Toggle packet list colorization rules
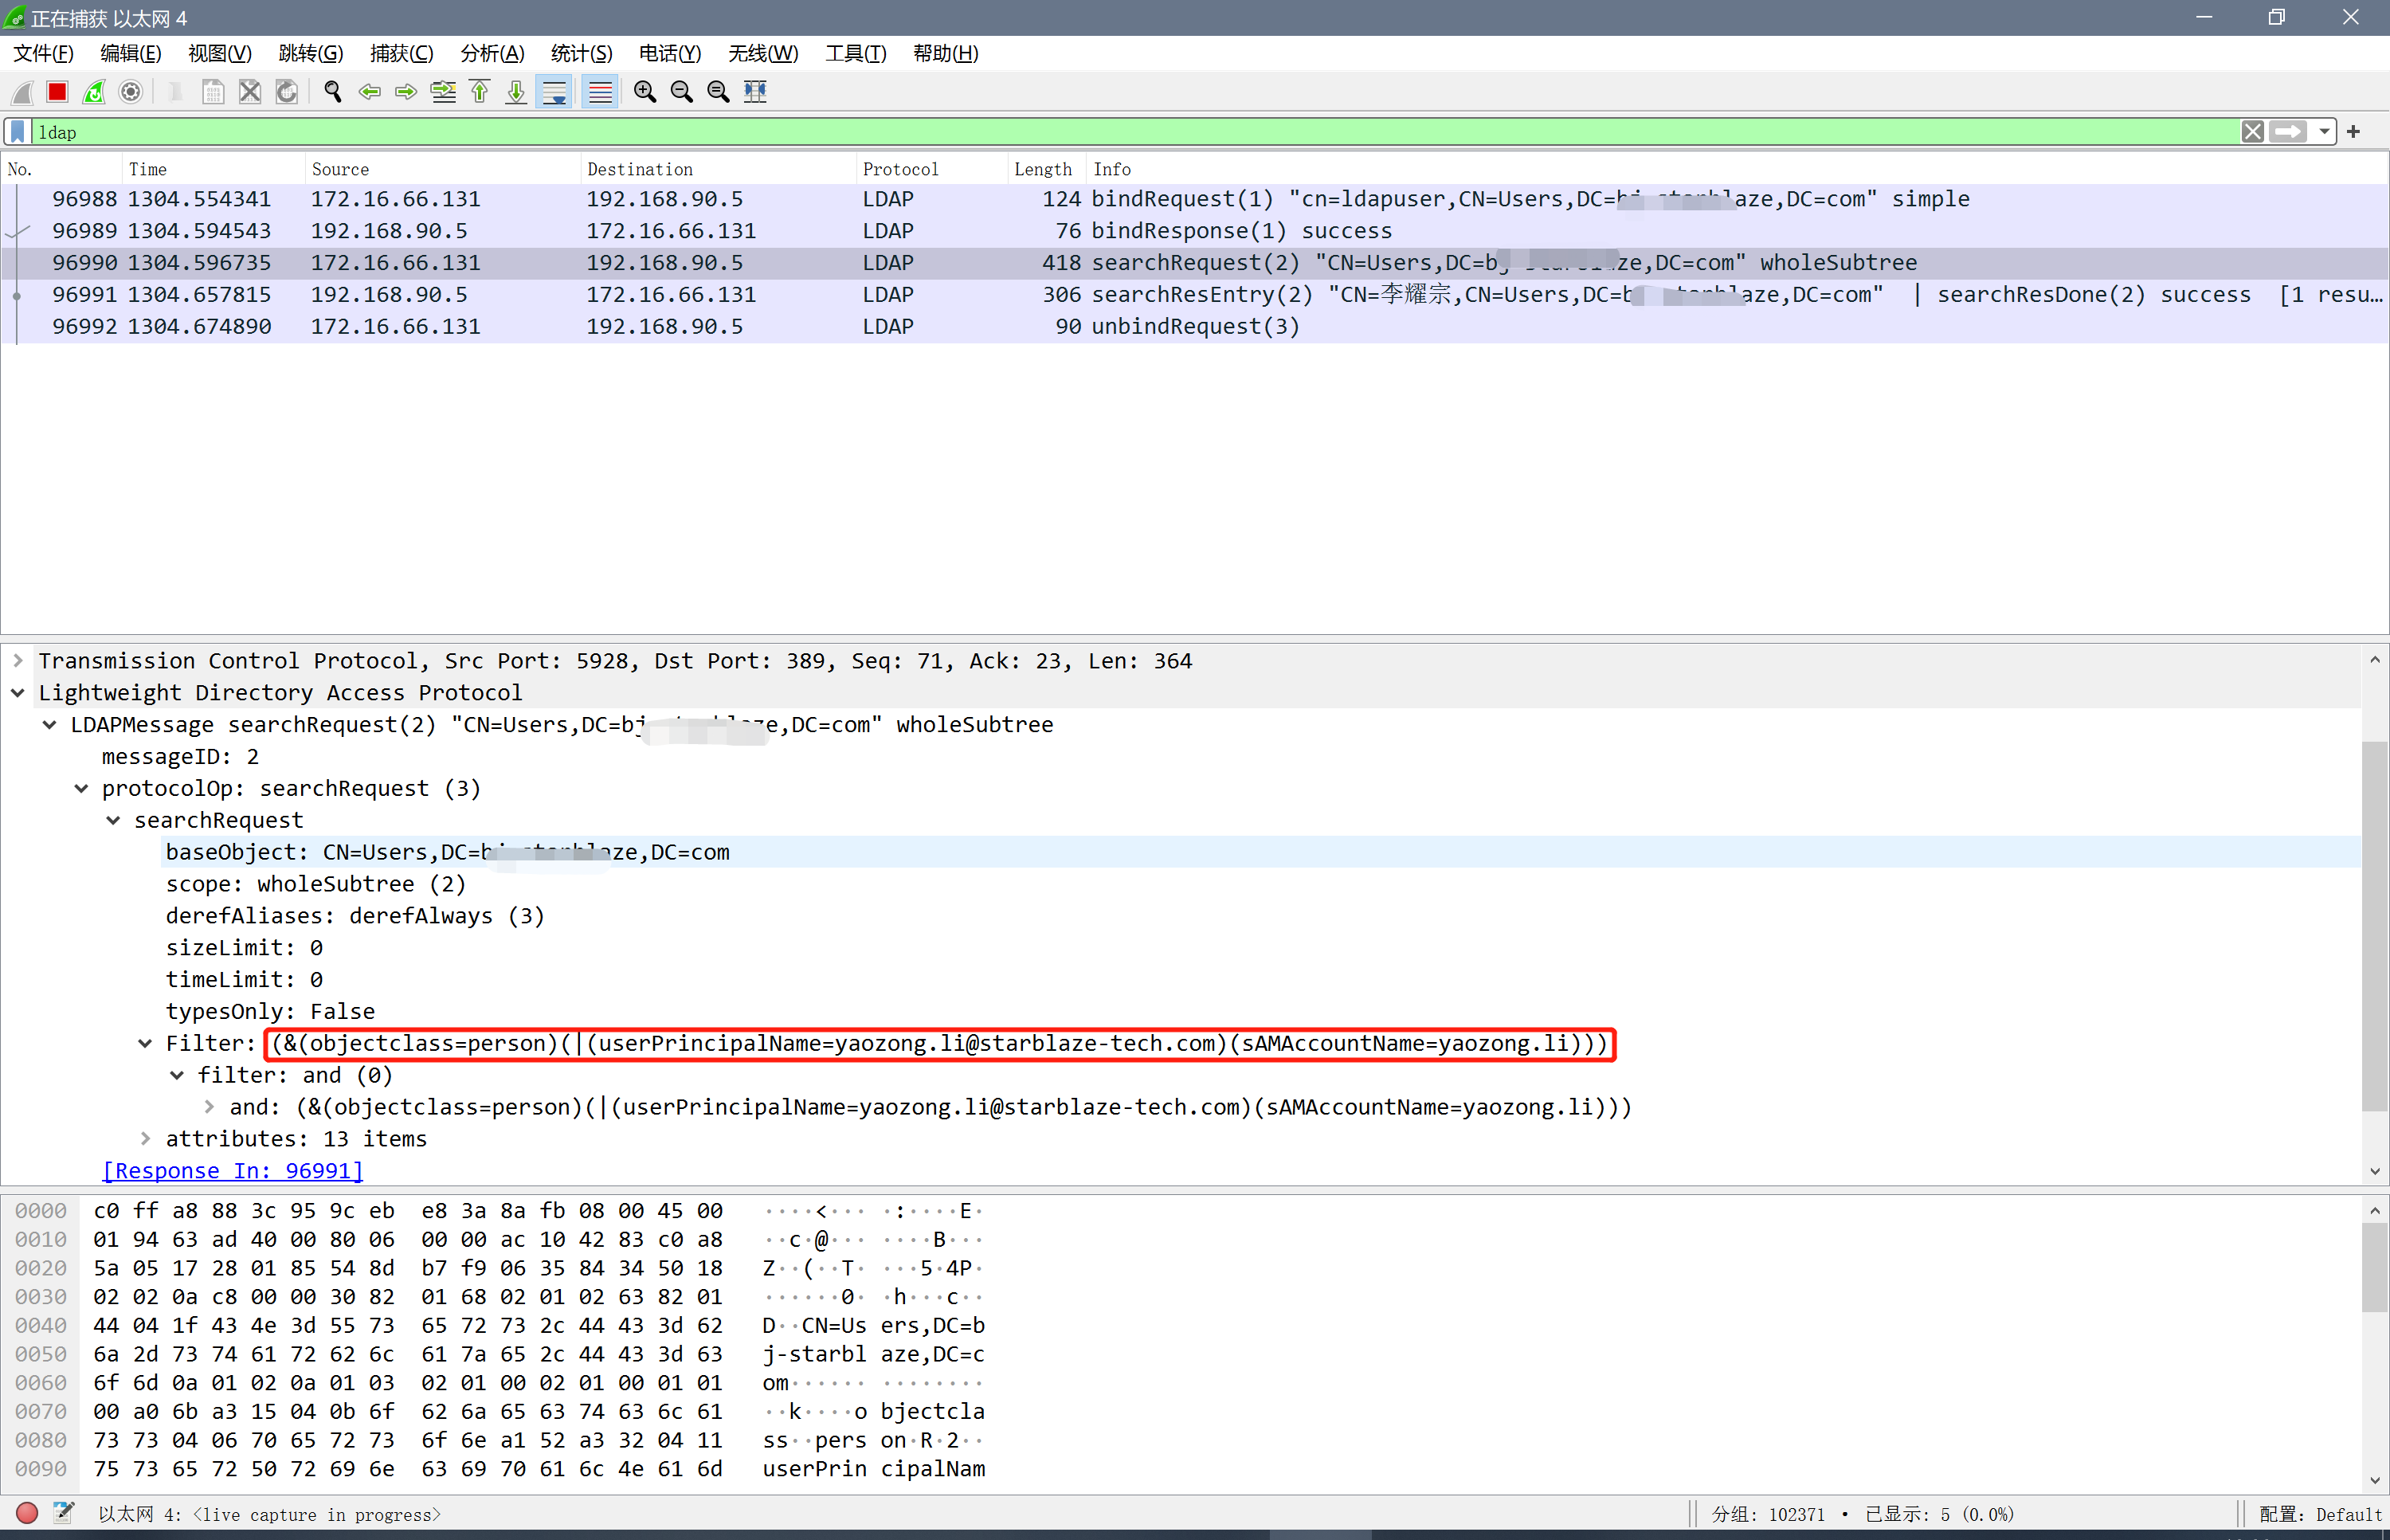Screen dimensions: 2390x1540 coord(600,92)
